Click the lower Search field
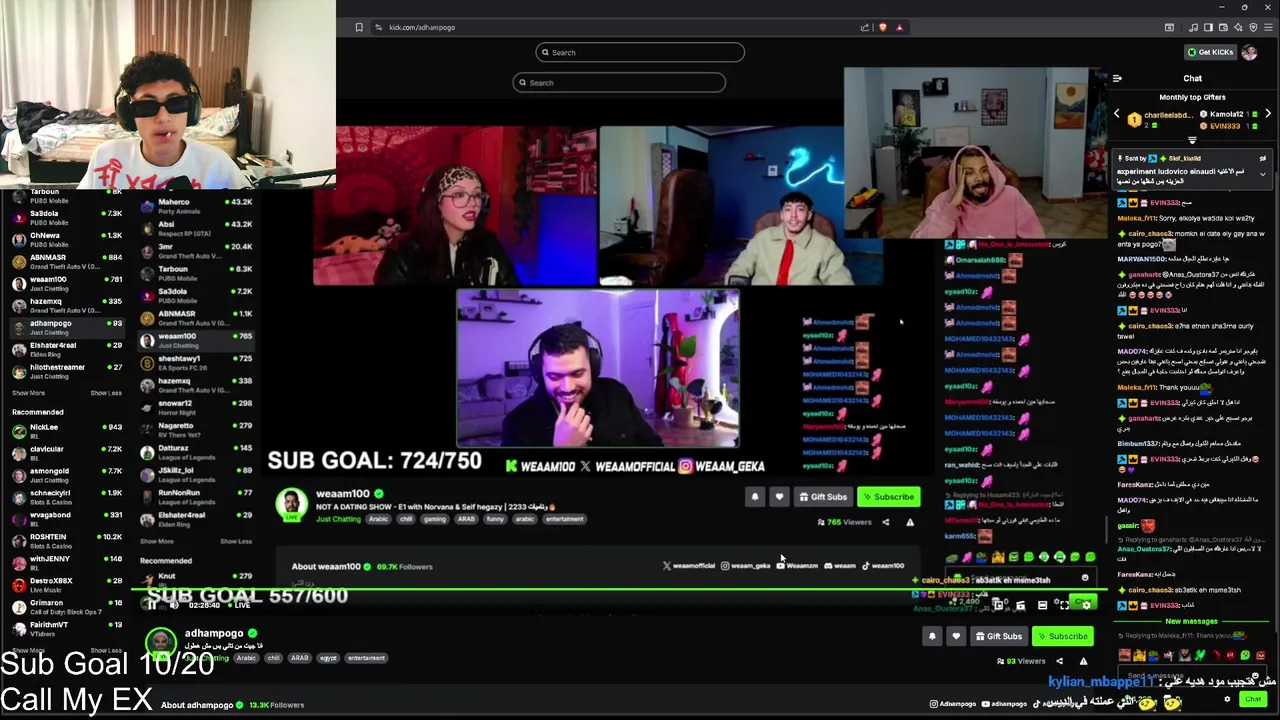 point(620,82)
